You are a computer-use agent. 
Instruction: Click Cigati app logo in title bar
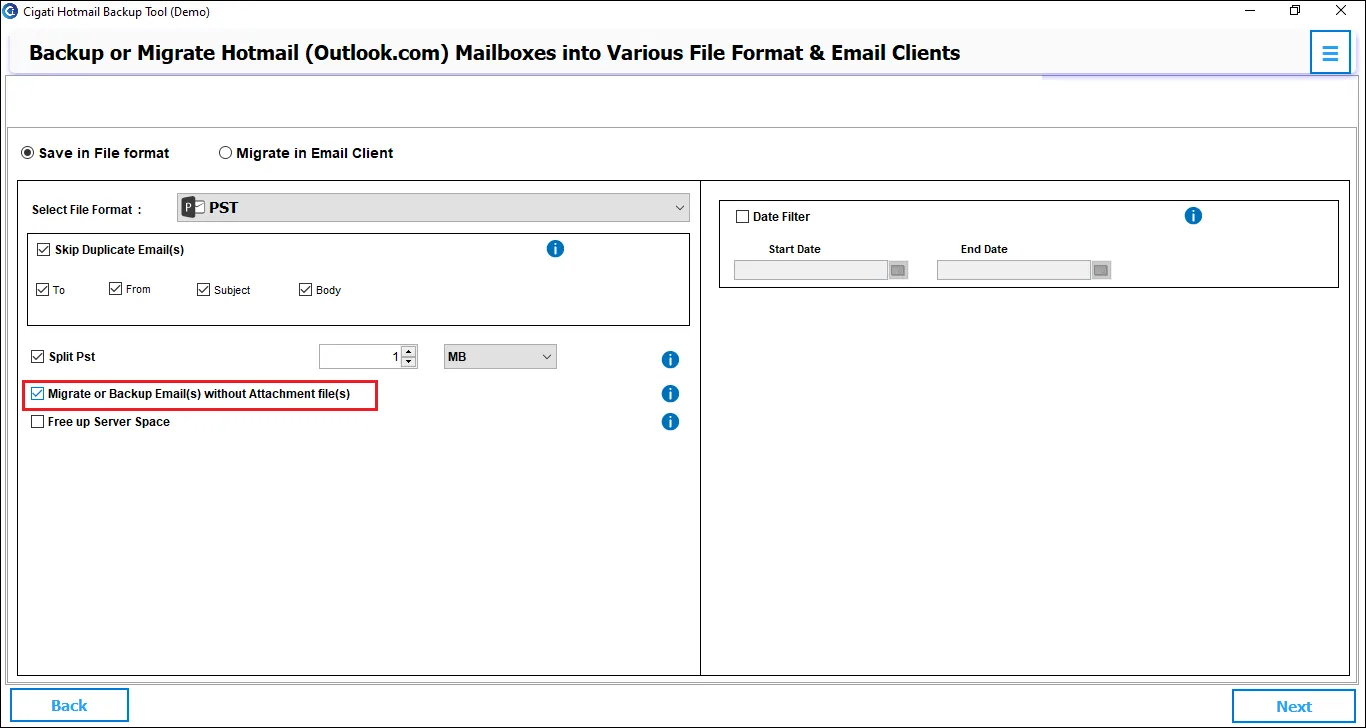tap(10, 11)
